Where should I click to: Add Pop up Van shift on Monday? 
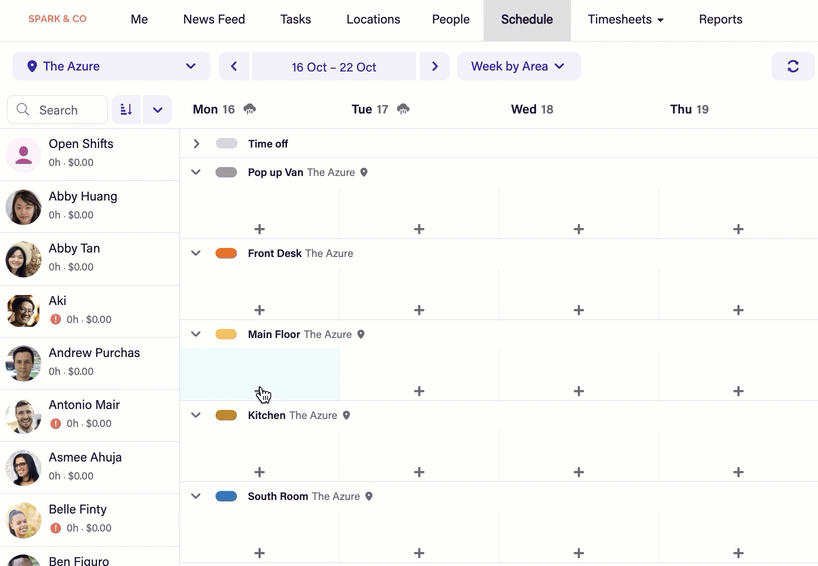(259, 229)
